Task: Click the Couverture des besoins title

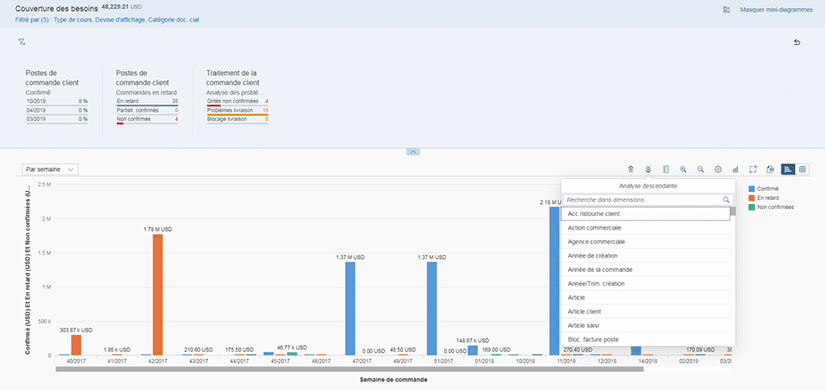Action: (x=56, y=9)
